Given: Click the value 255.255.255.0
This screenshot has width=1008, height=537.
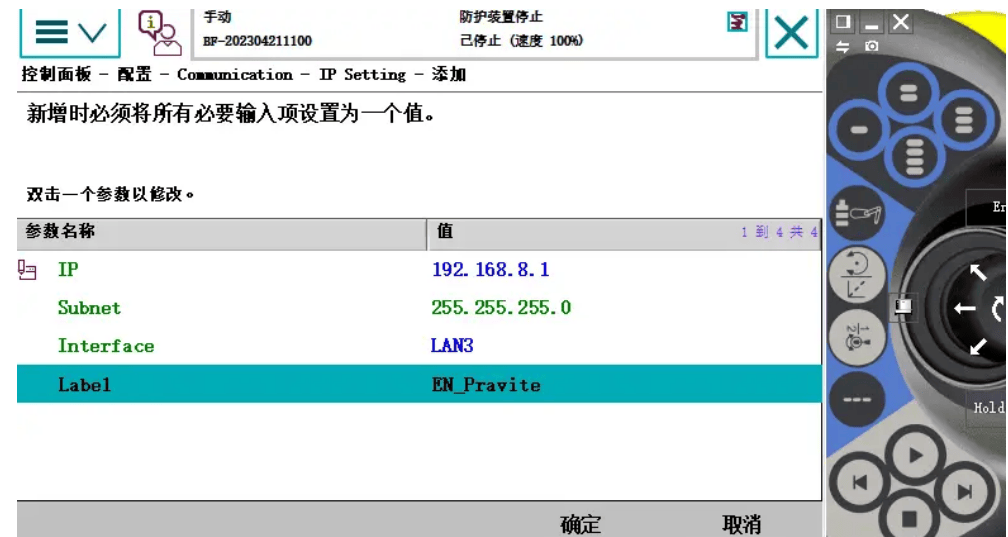Looking at the screenshot, I should [501, 307].
